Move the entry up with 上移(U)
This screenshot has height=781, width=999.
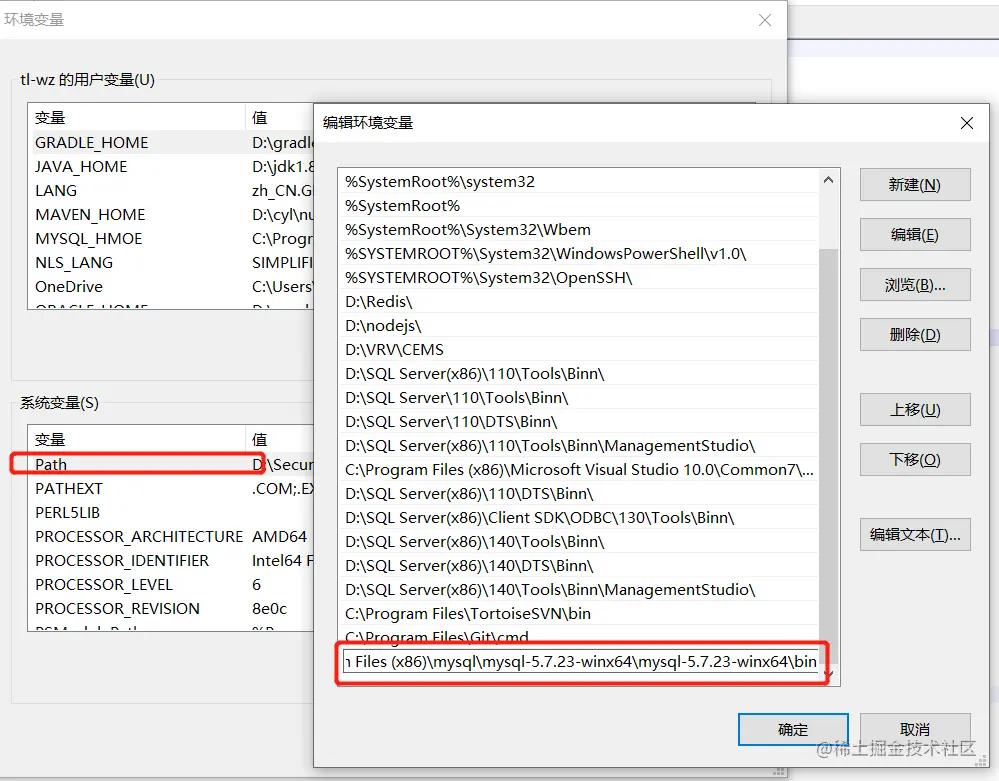pos(915,410)
